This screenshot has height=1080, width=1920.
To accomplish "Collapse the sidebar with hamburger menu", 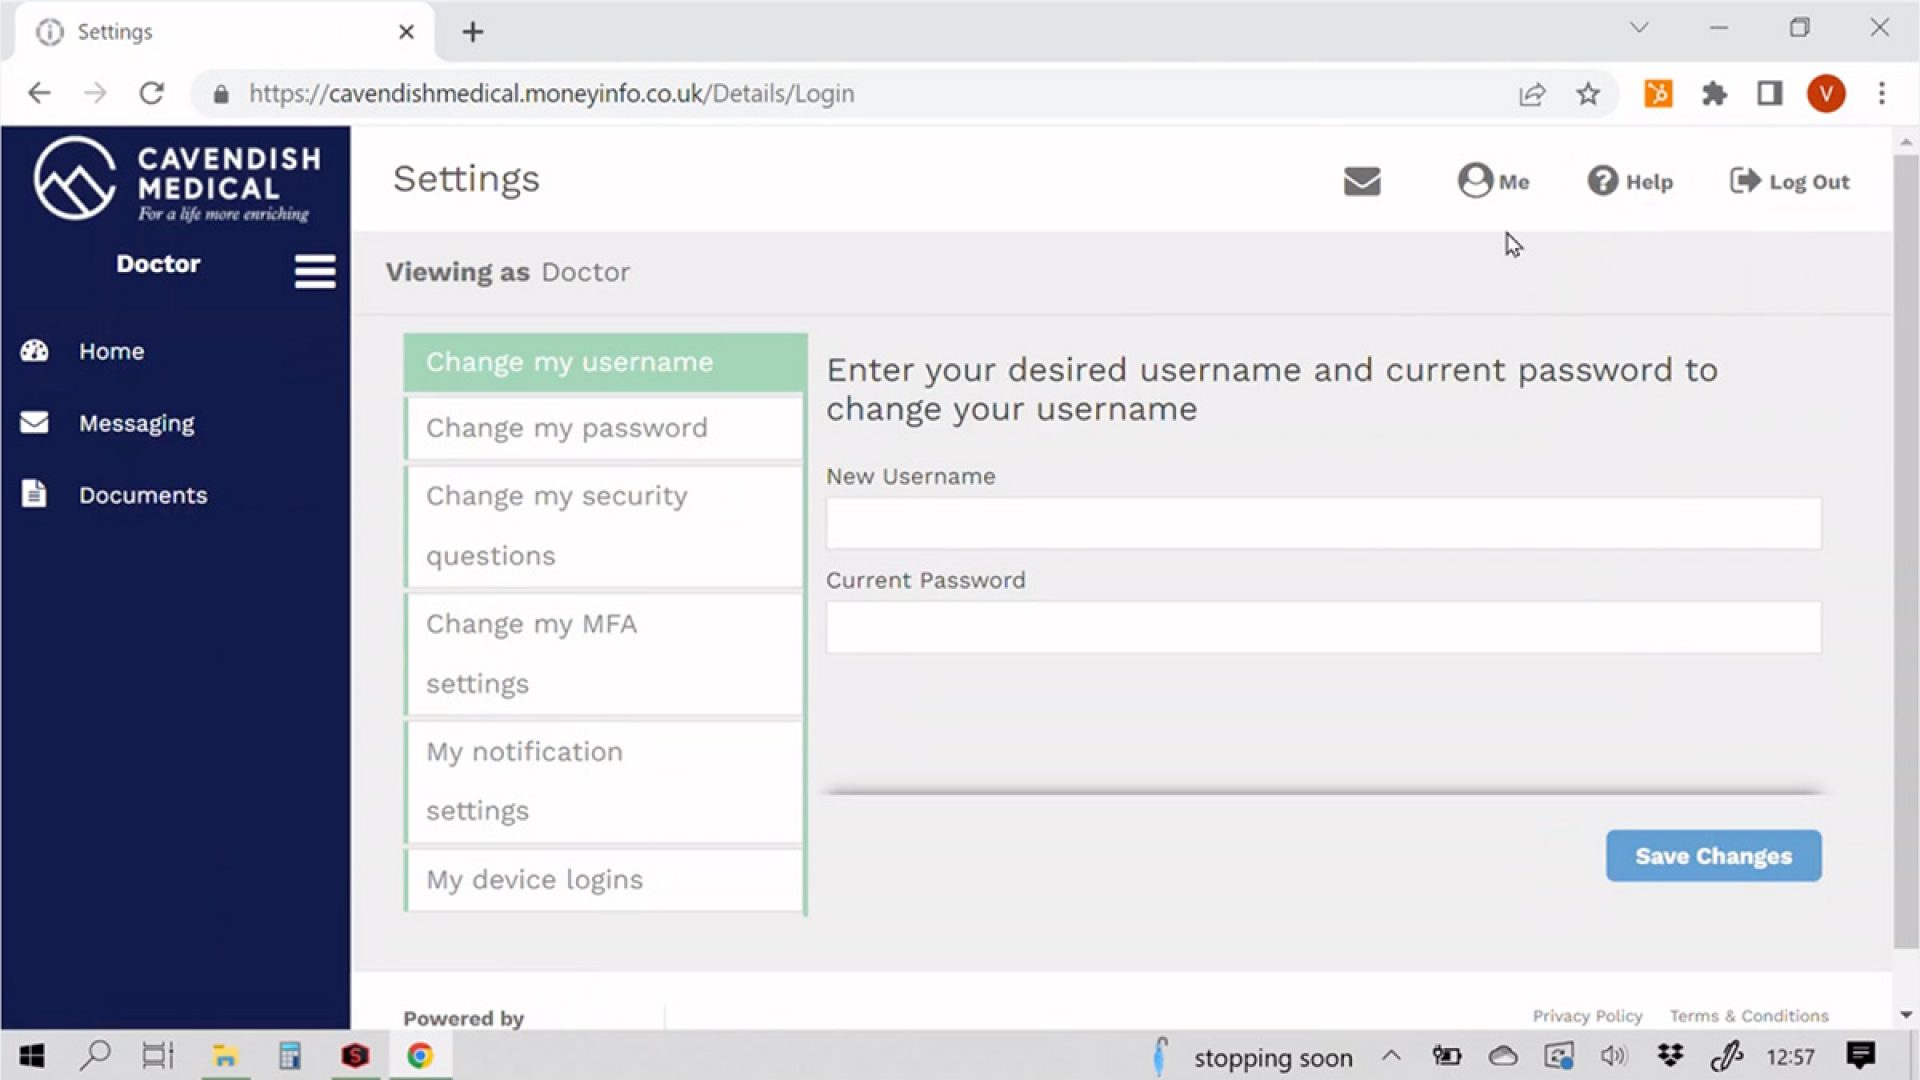I will (314, 271).
